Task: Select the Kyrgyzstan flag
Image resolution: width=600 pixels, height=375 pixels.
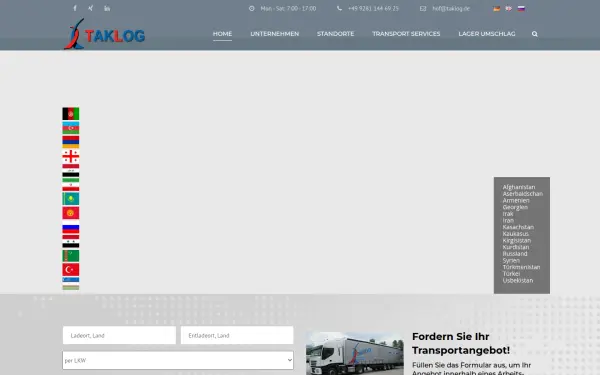Action: [71, 213]
